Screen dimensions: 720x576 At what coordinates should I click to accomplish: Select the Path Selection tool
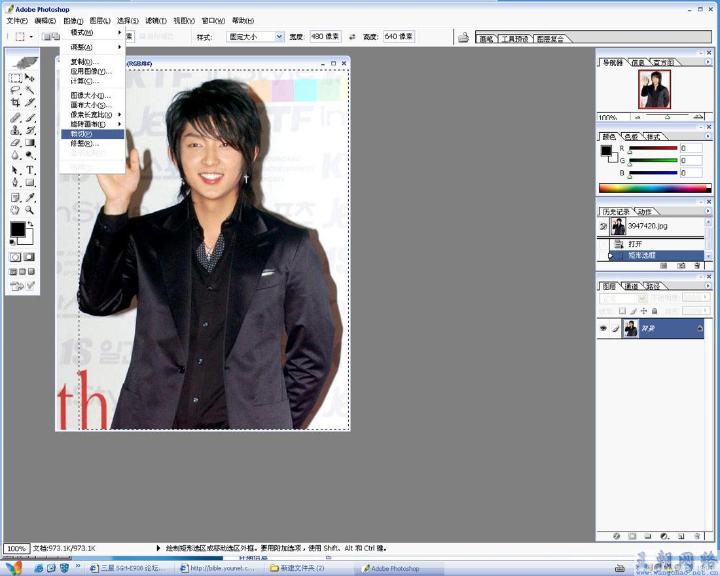[15, 170]
